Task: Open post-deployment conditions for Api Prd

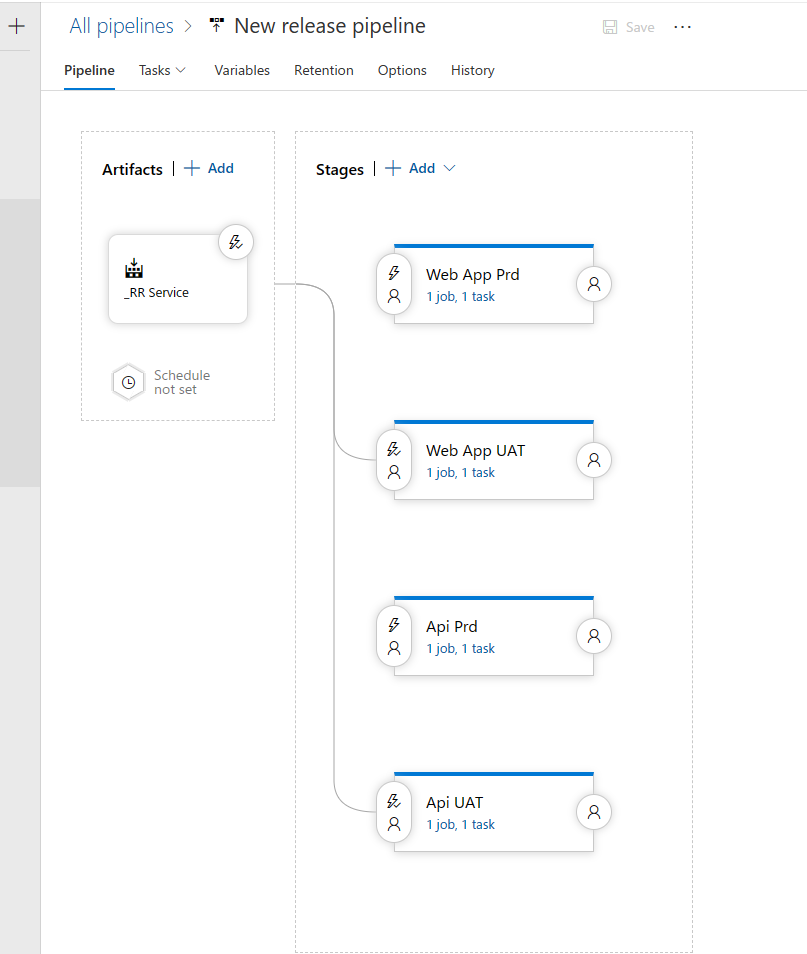Action: click(594, 636)
